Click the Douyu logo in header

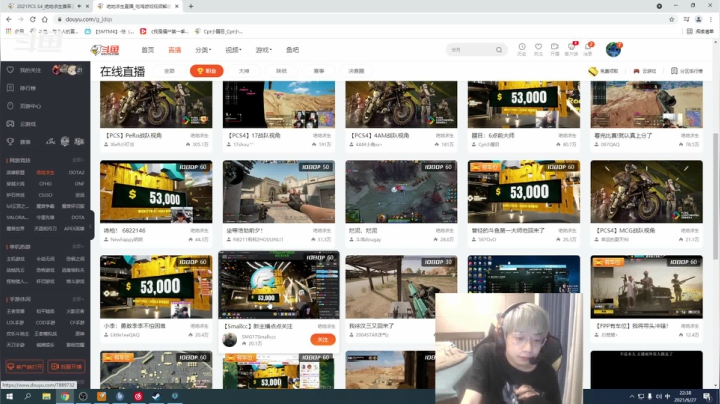105,50
